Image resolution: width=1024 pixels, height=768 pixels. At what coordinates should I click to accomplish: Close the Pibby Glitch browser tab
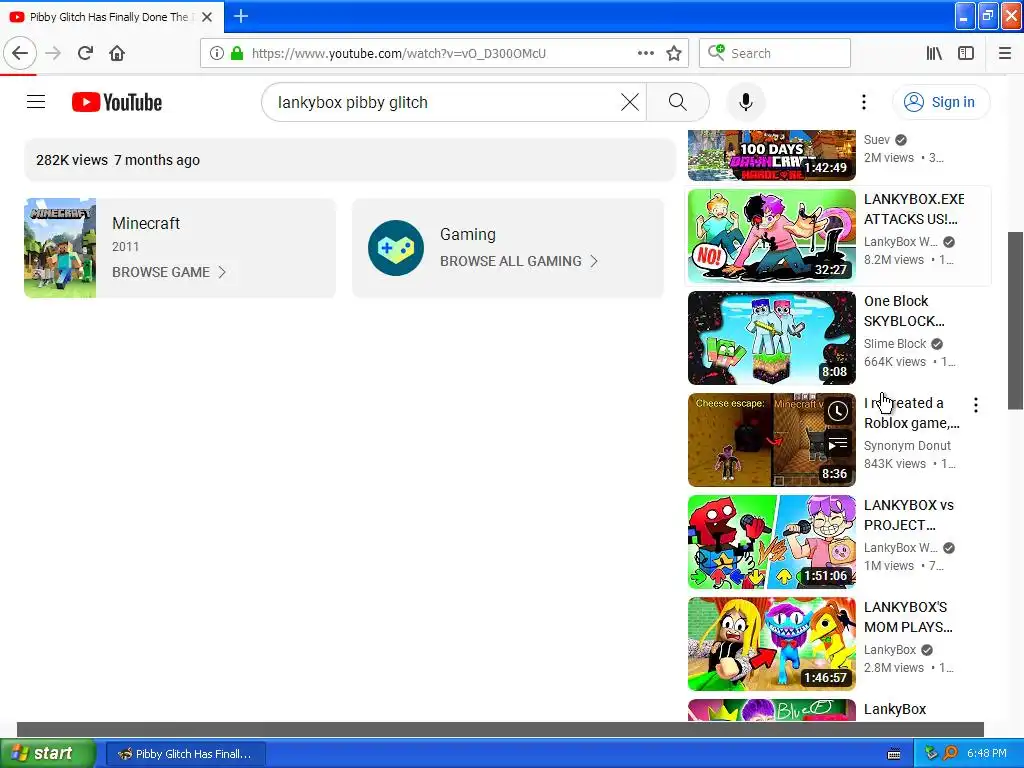click(x=207, y=17)
